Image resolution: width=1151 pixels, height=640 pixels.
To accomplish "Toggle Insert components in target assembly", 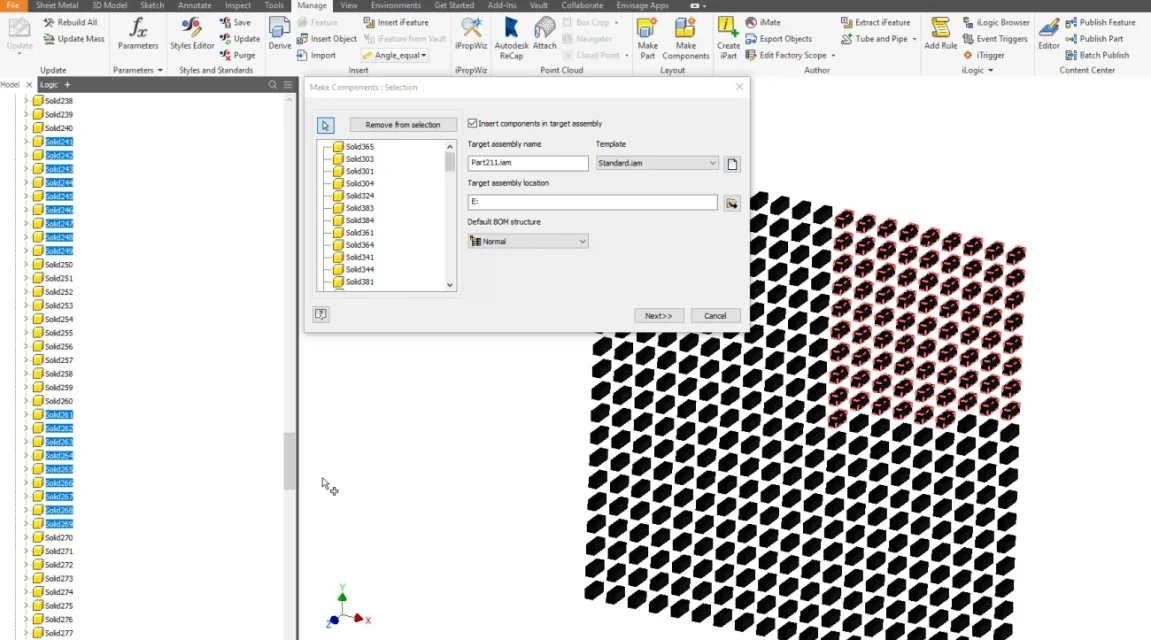I will click(472, 123).
